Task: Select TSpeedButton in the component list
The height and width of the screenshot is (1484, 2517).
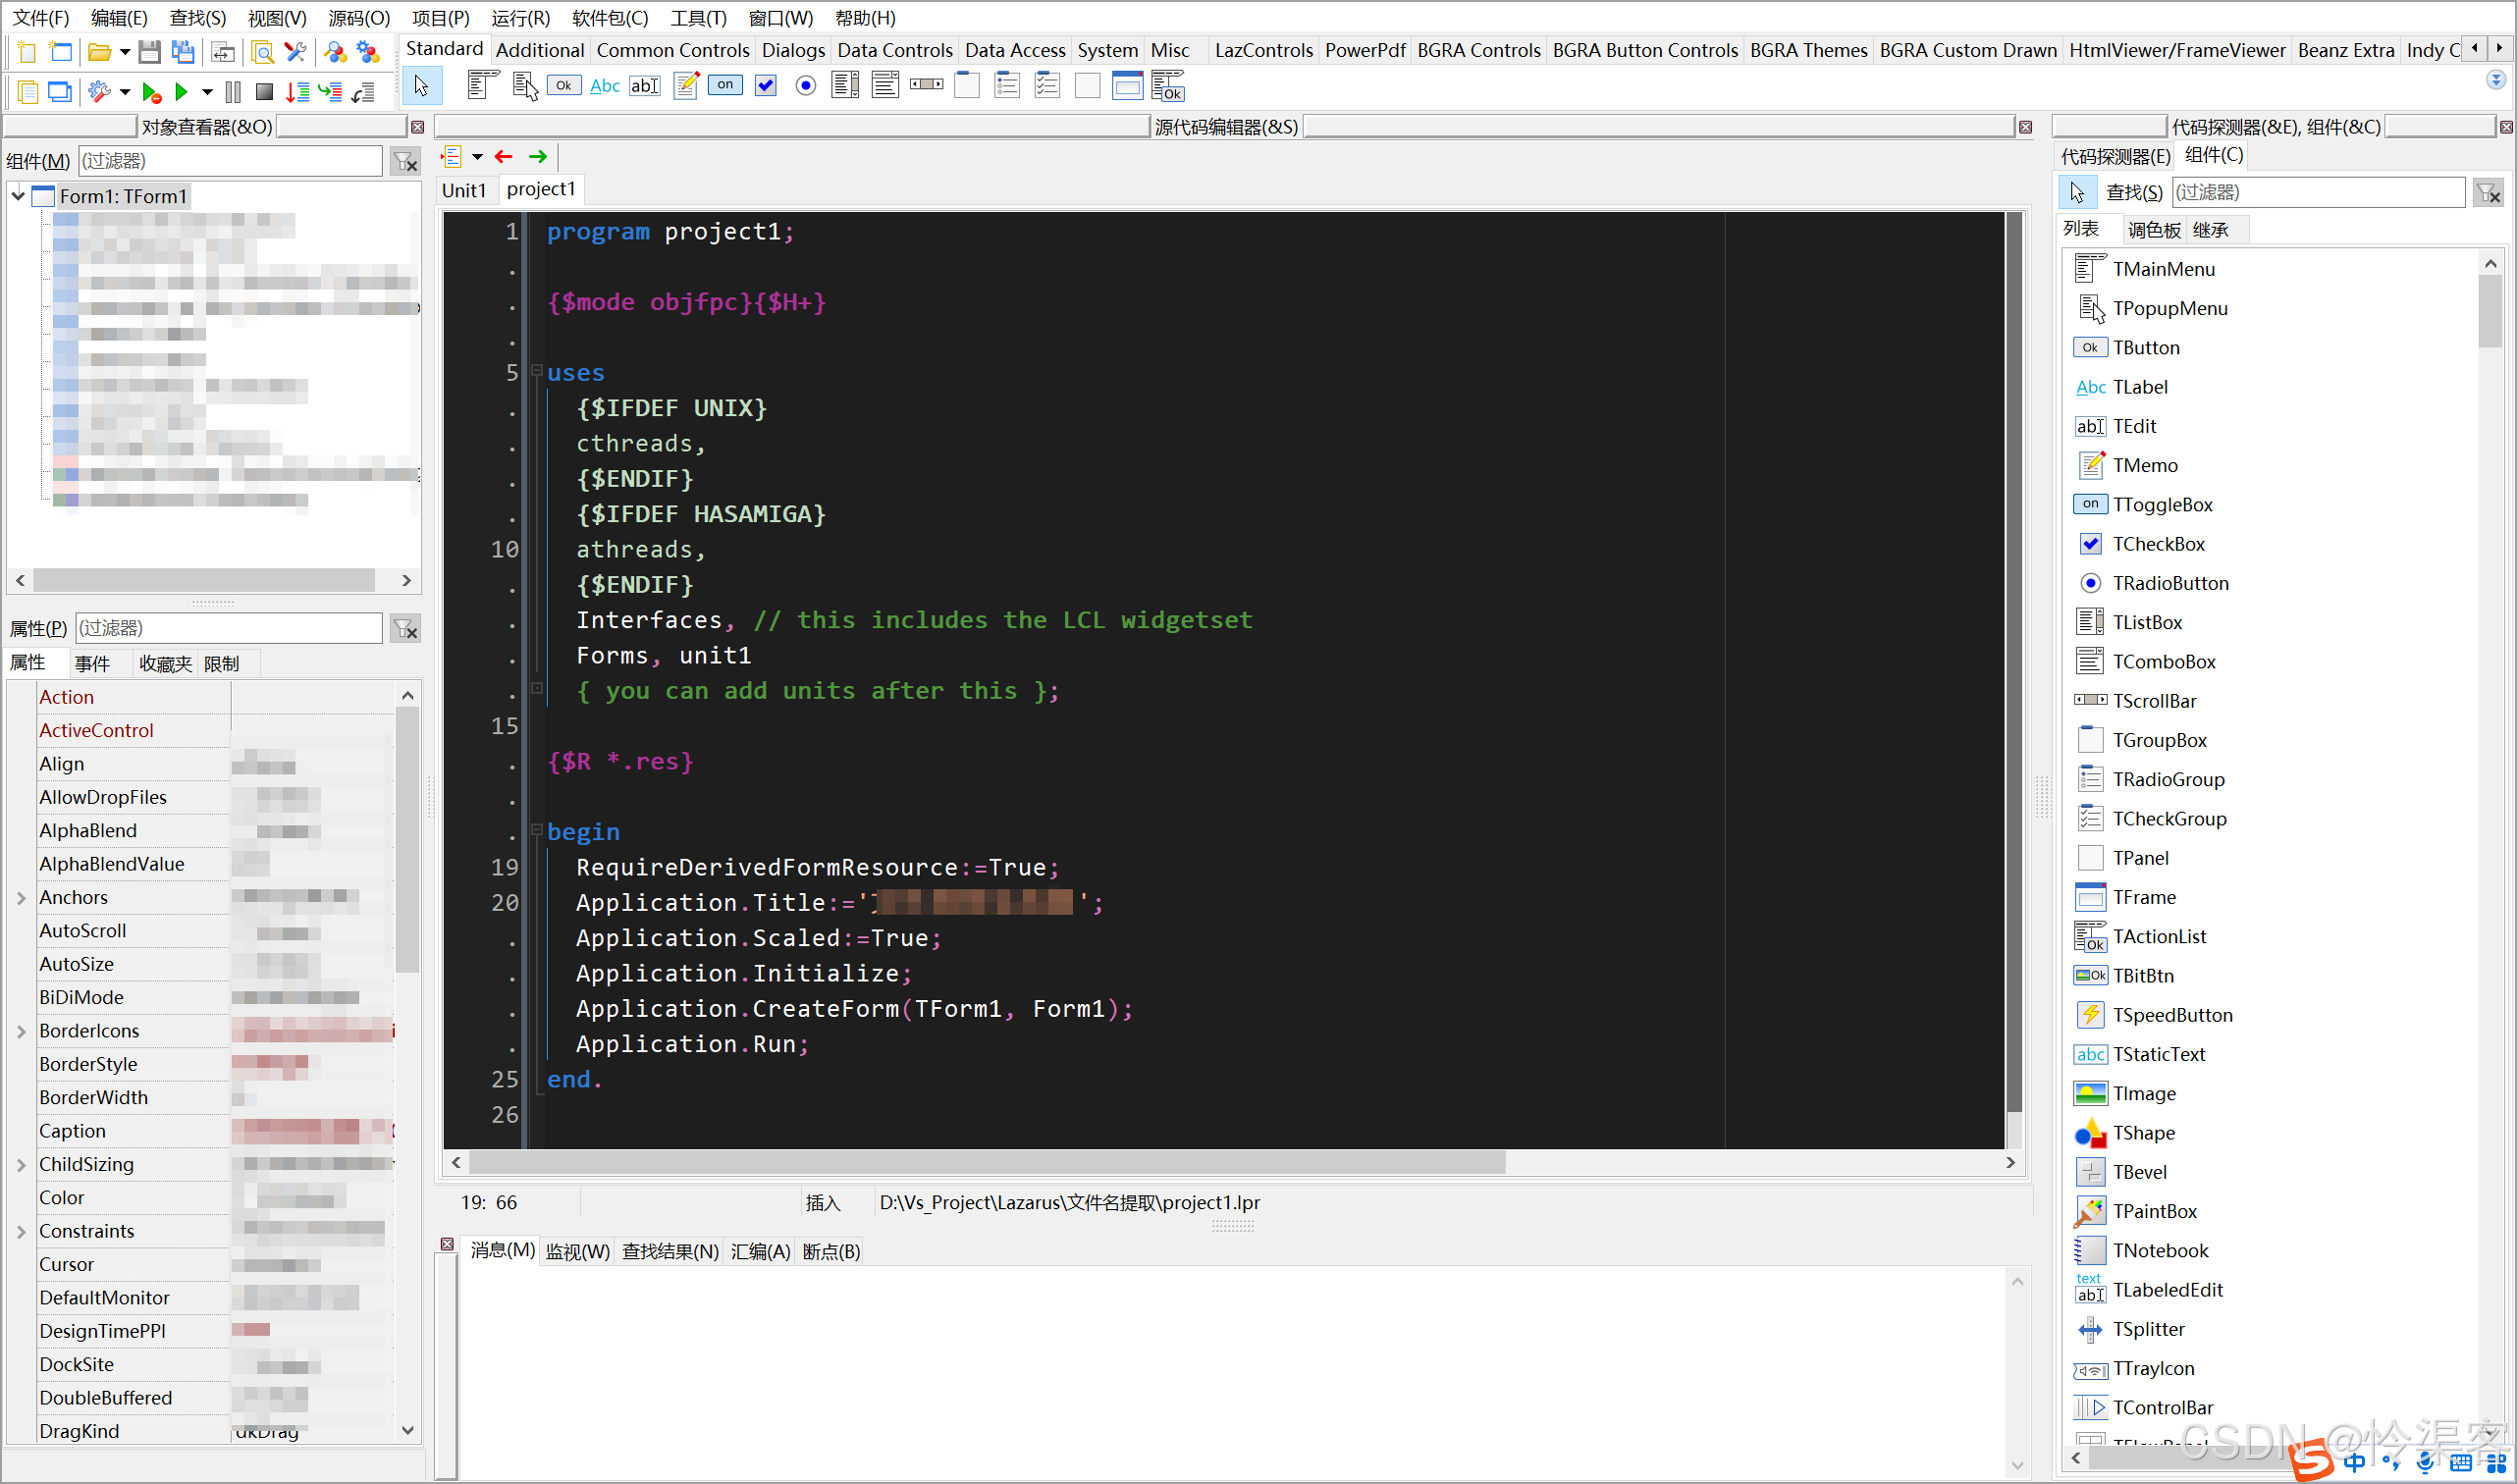Action: pyautogui.click(x=2171, y=1015)
